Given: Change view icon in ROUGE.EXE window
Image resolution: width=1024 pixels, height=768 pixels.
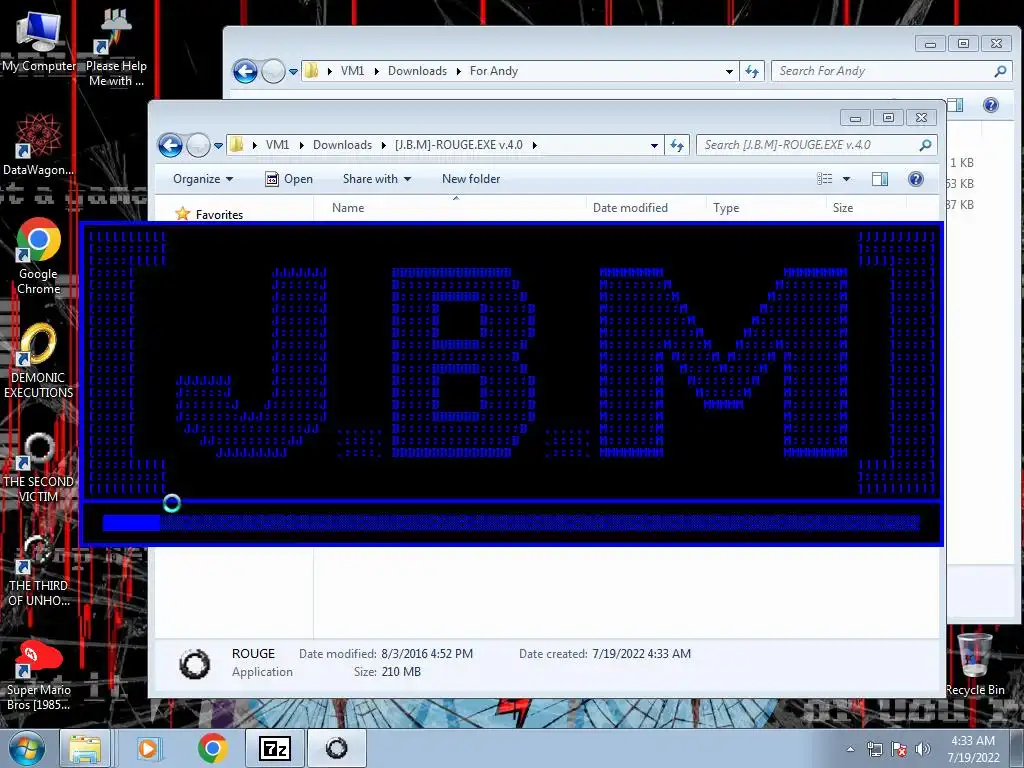Looking at the screenshot, I should coord(825,179).
